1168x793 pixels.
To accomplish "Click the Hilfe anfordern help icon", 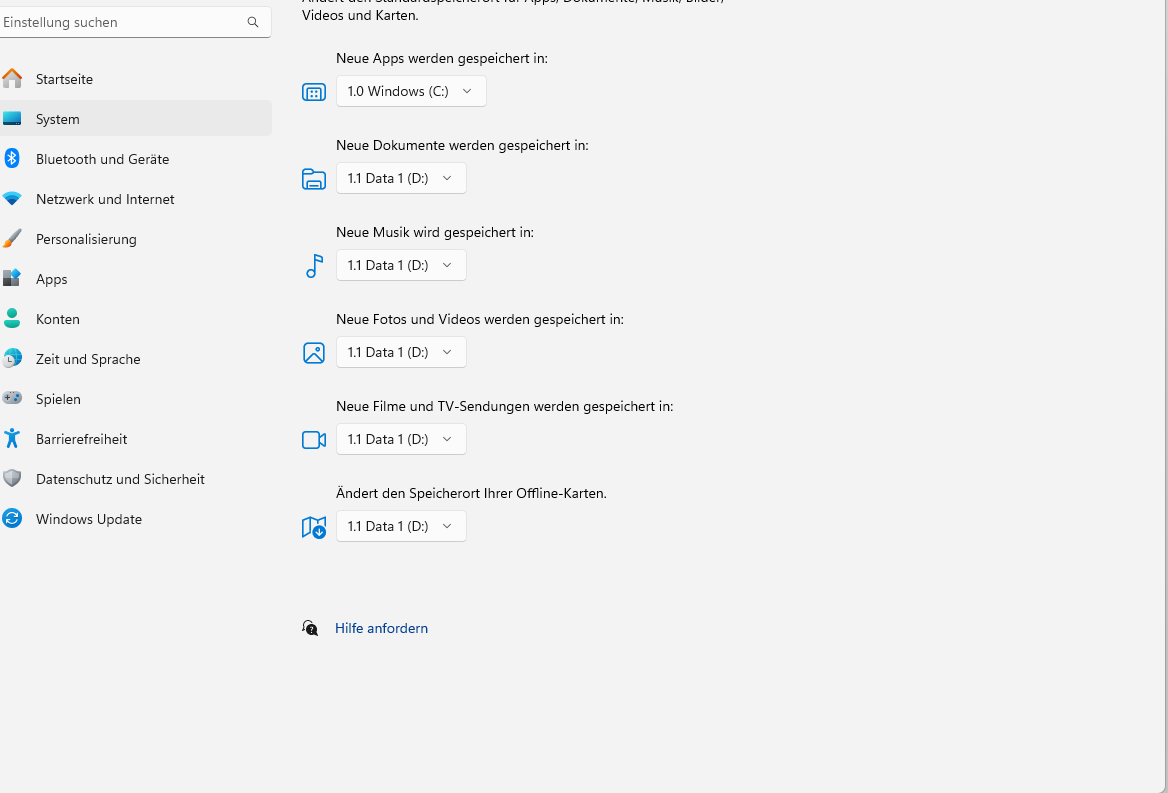I will coord(310,628).
